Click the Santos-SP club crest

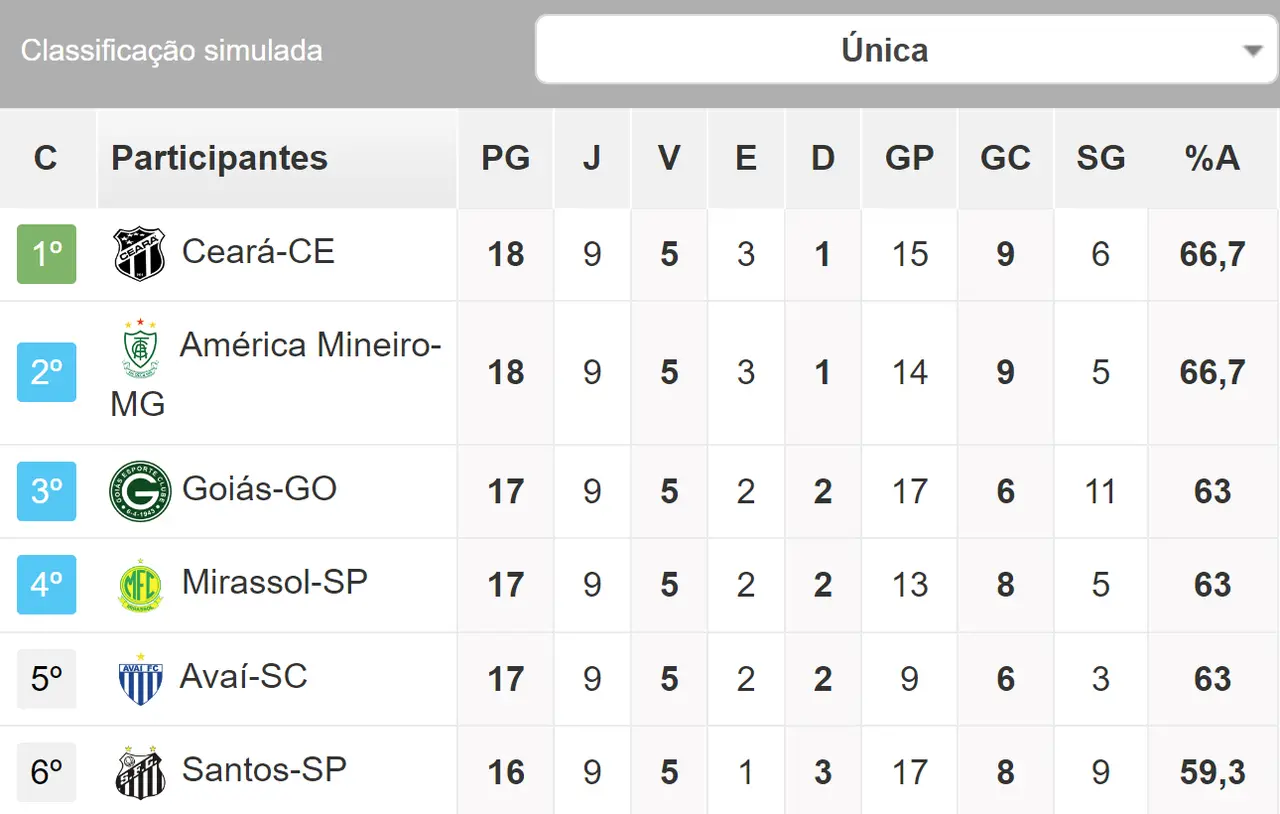[x=140, y=772]
